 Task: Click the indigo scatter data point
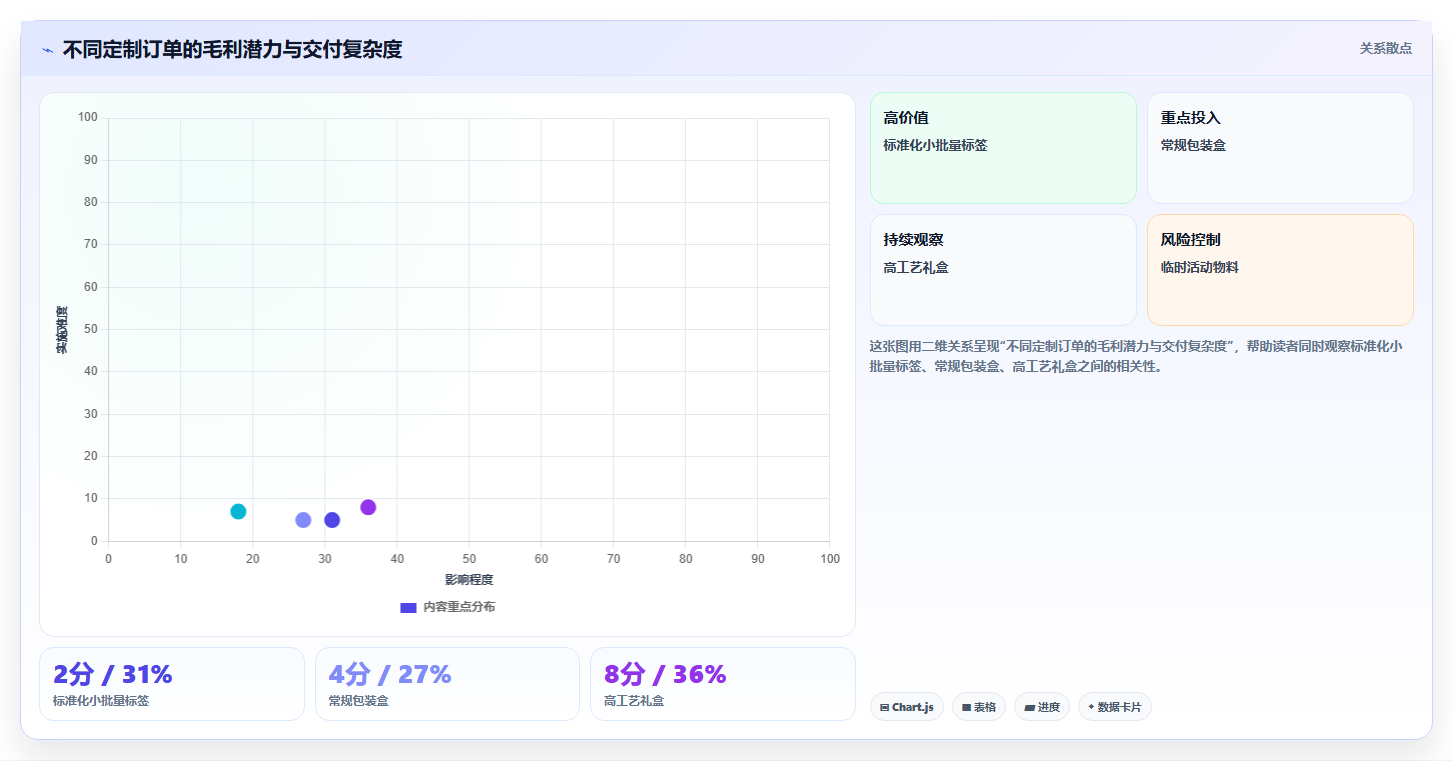coord(332,520)
